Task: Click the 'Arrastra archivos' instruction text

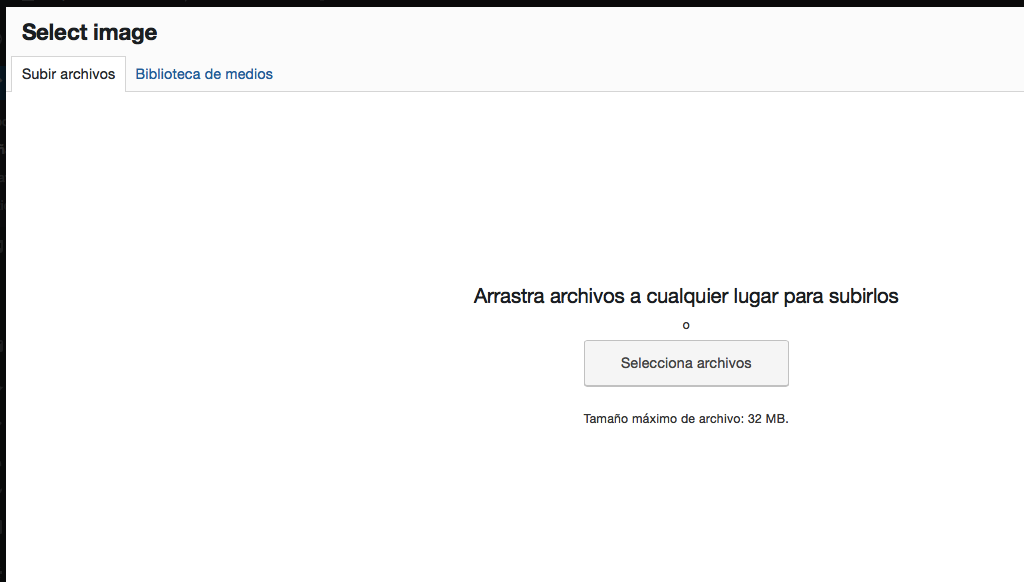Action: point(686,296)
